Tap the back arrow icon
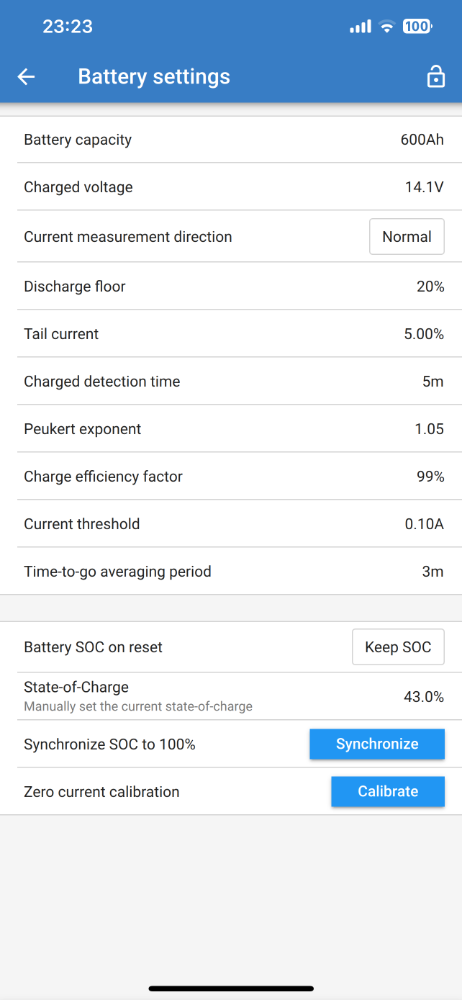The width and height of the screenshot is (462, 1000). (x=26, y=77)
